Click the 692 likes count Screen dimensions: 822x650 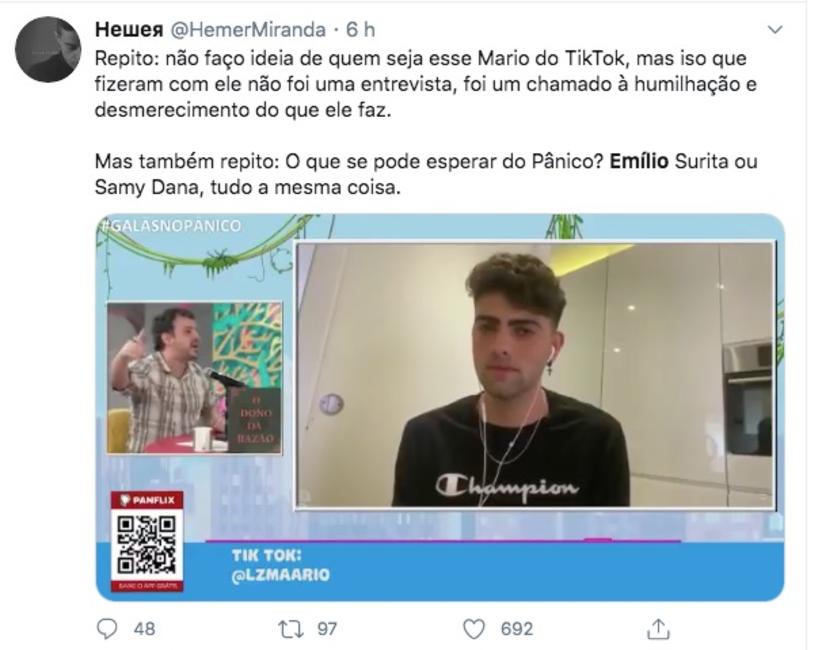[x=517, y=629]
